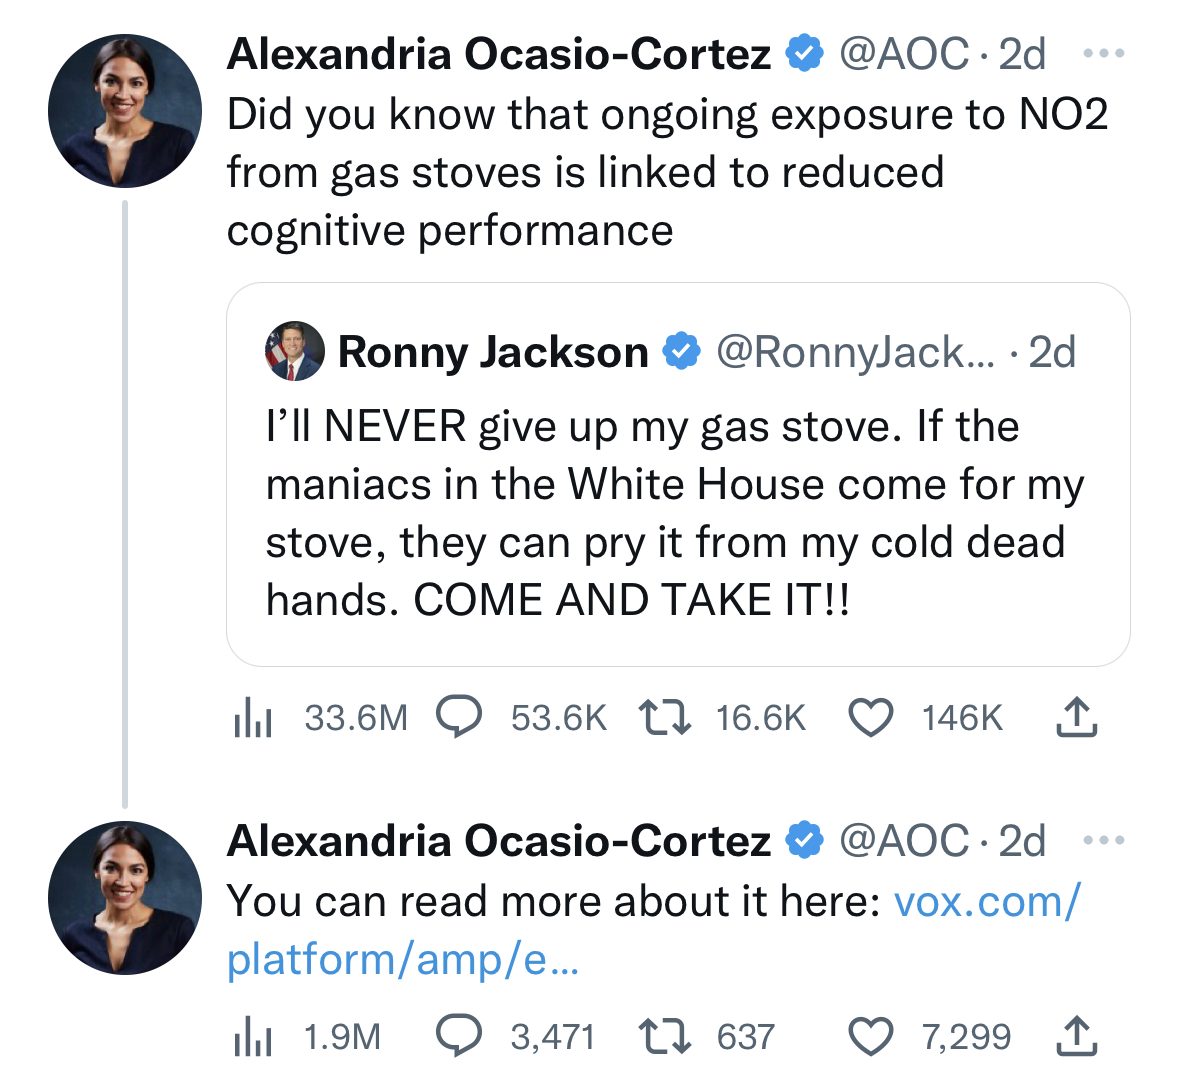Share the first tweet about gas stoves
This screenshot has height=1090, width=1179.
click(x=1076, y=718)
